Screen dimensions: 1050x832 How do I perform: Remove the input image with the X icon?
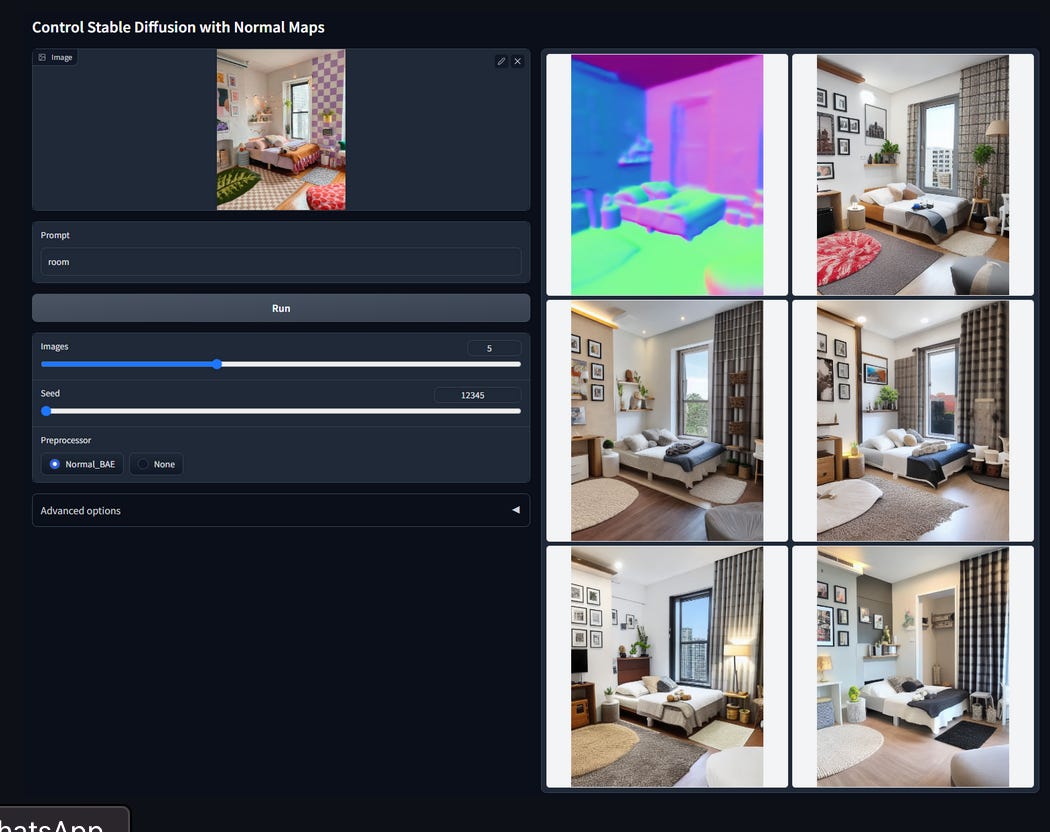(x=518, y=61)
